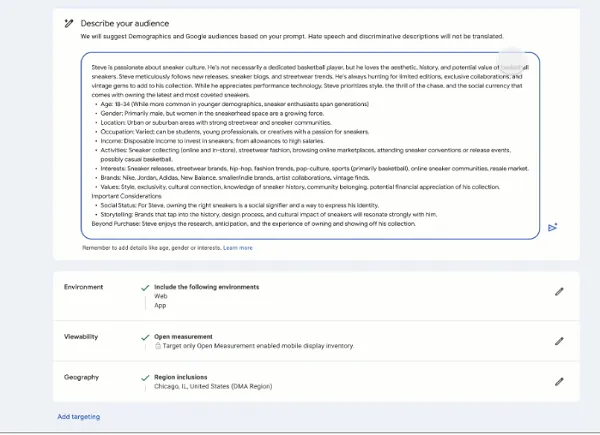The height and width of the screenshot is (435, 600).
Task: Click the Add targeting link
Action: coord(78,416)
